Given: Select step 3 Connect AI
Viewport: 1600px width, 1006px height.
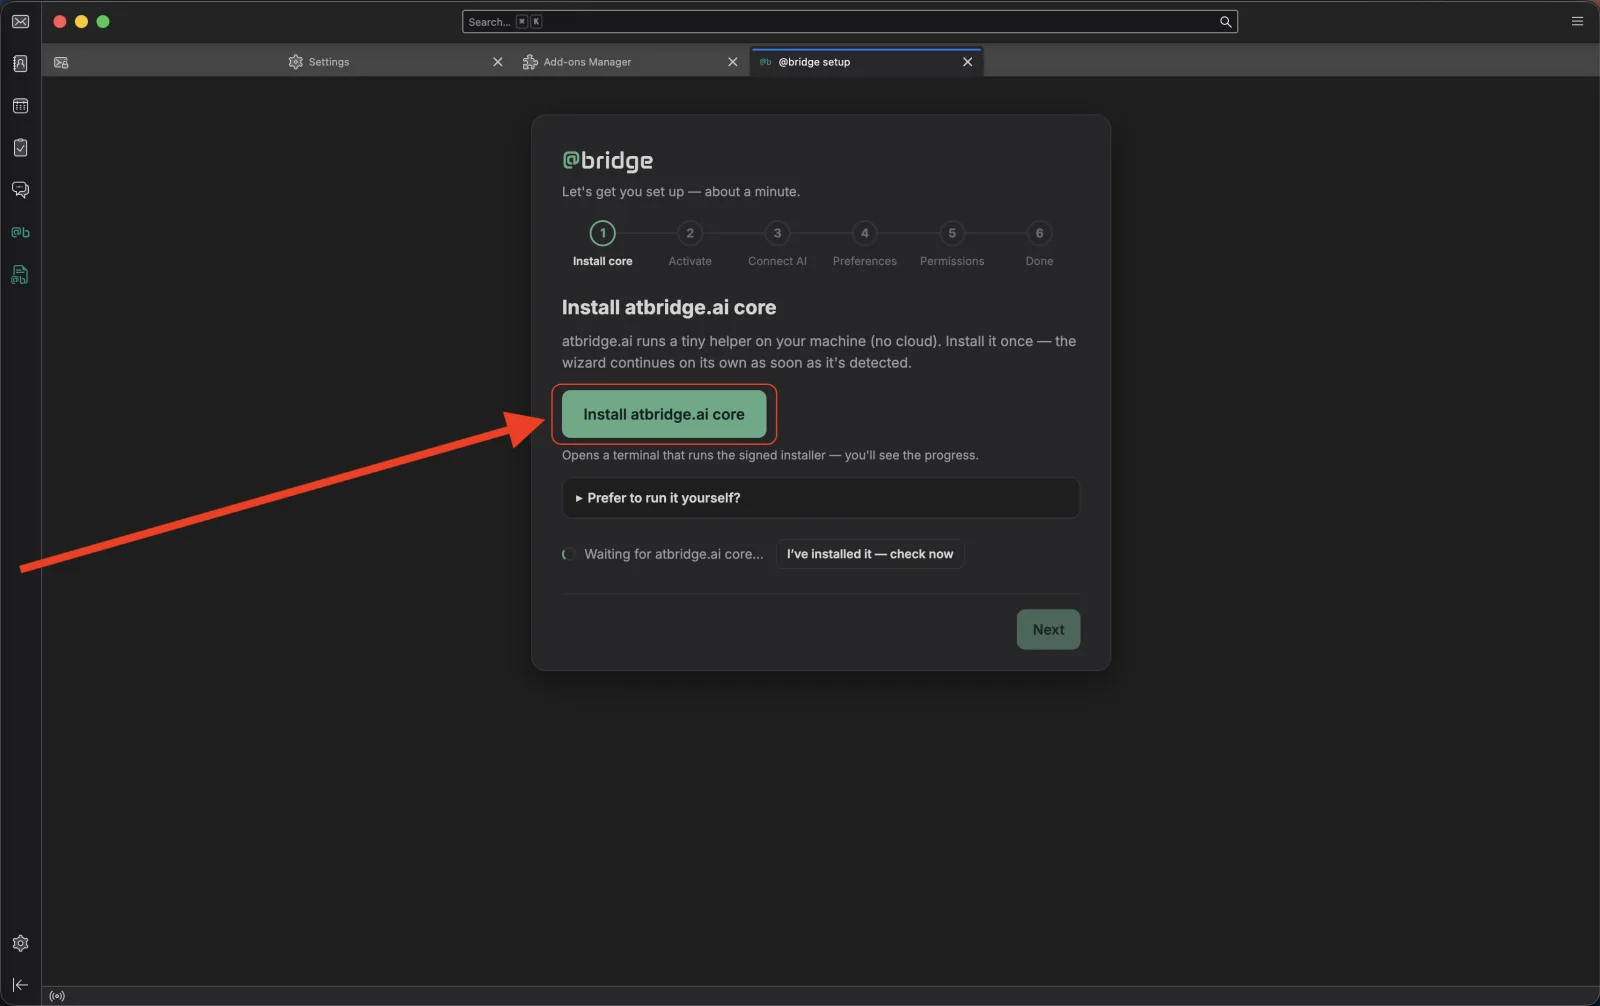Looking at the screenshot, I should click(777, 244).
